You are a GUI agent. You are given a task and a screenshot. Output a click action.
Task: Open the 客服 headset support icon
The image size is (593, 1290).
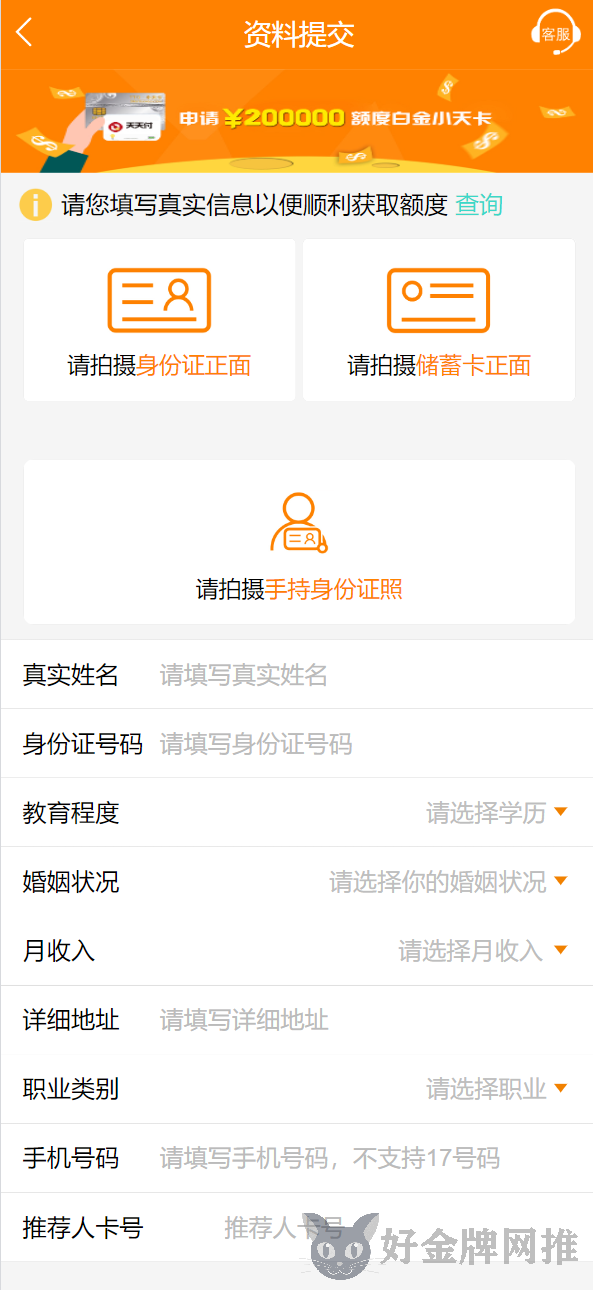click(554, 33)
